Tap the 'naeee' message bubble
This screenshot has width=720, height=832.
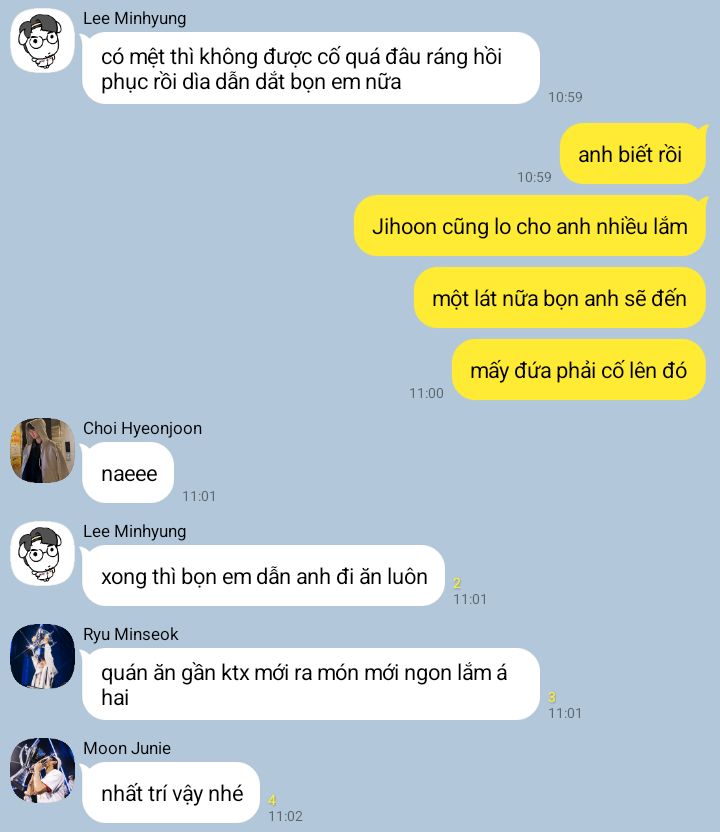pyautogui.click(x=128, y=473)
